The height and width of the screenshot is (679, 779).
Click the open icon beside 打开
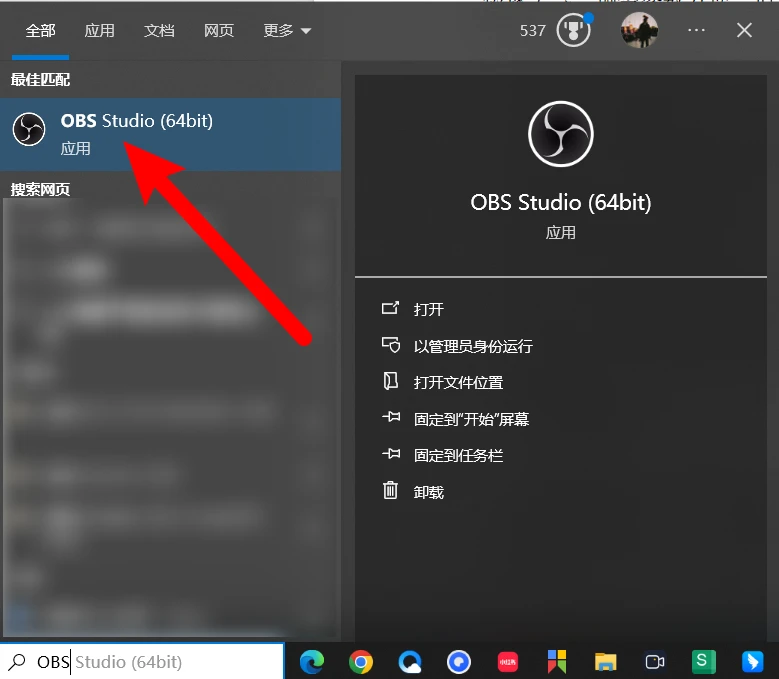pyautogui.click(x=390, y=308)
